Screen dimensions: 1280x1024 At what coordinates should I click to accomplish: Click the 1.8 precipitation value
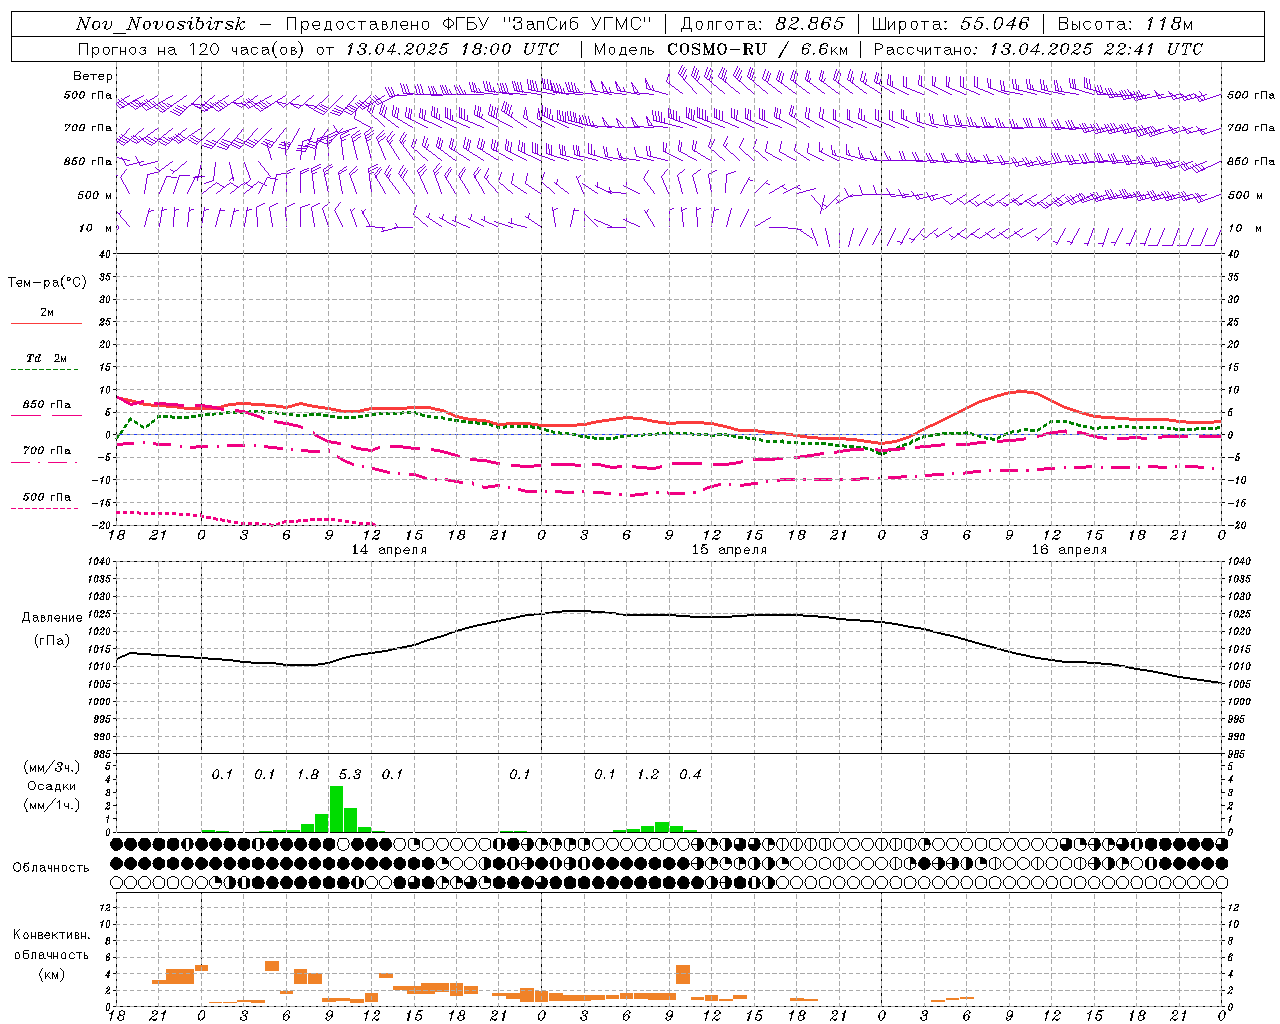308,775
